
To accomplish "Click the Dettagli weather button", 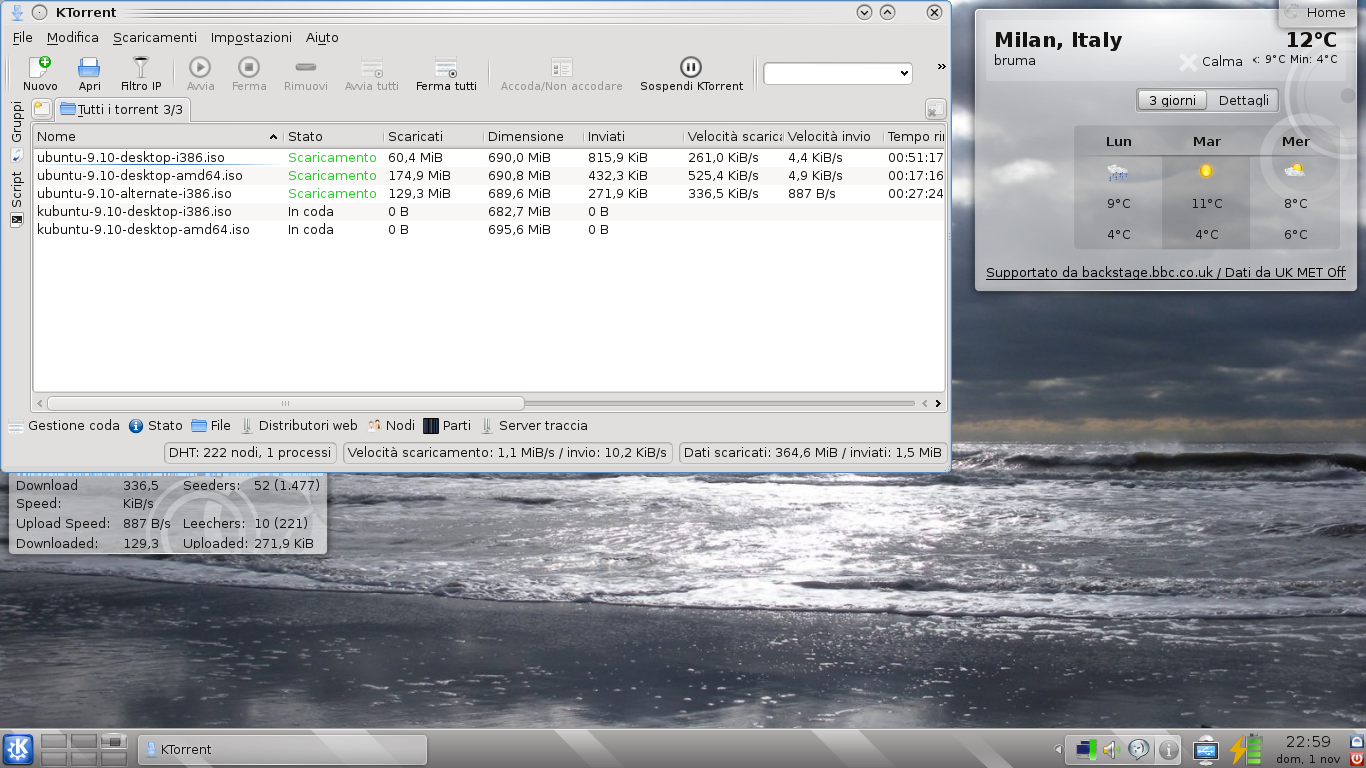I will point(1243,101).
